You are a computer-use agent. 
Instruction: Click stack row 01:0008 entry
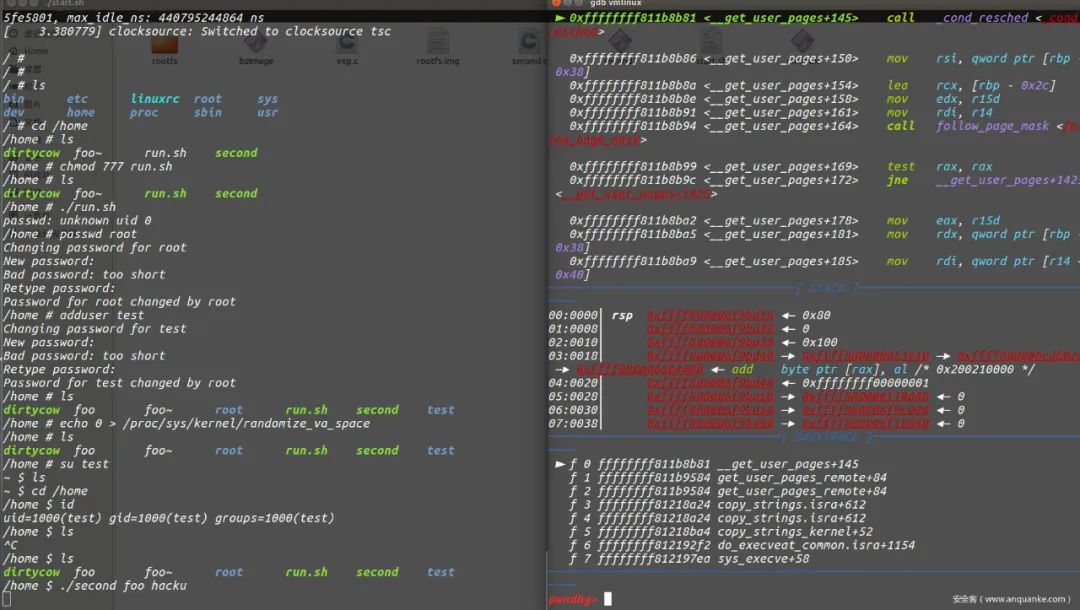679,329
